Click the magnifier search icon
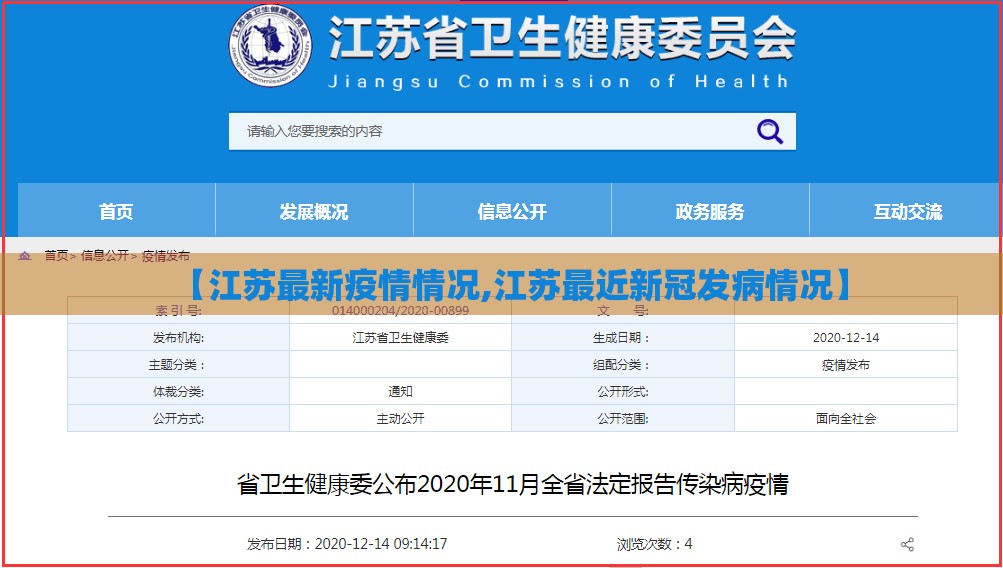The image size is (1003, 568). click(x=770, y=132)
